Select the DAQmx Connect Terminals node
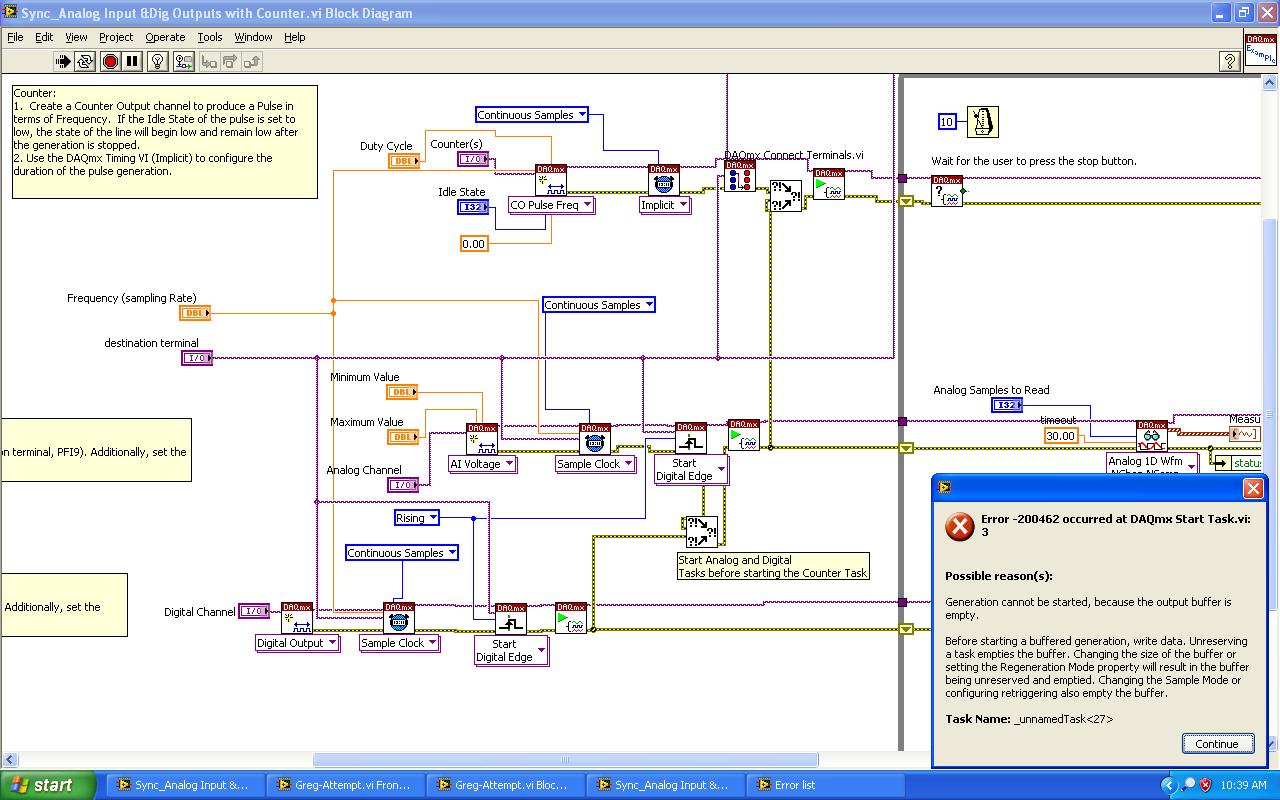The width and height of the screenshot is (1280, 800). coord(740,176)
